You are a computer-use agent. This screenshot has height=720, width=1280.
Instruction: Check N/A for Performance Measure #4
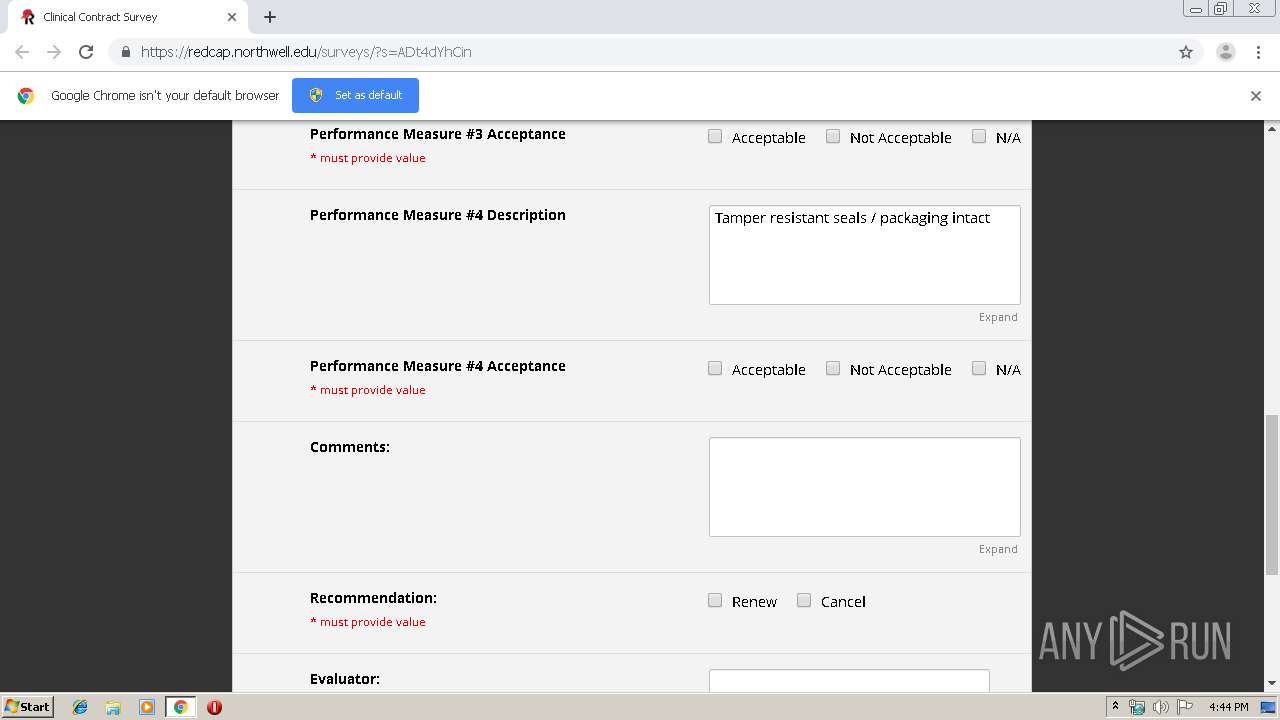click(x=979, y=368)
